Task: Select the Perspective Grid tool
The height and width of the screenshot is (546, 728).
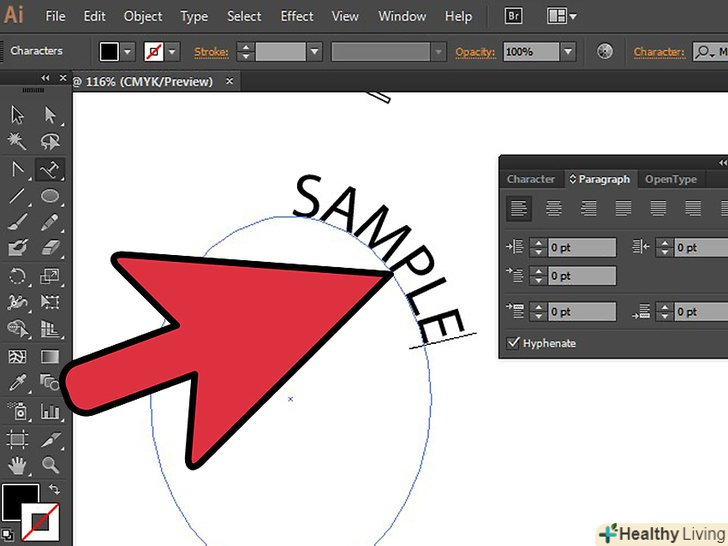Action: (x=50, y=329)
